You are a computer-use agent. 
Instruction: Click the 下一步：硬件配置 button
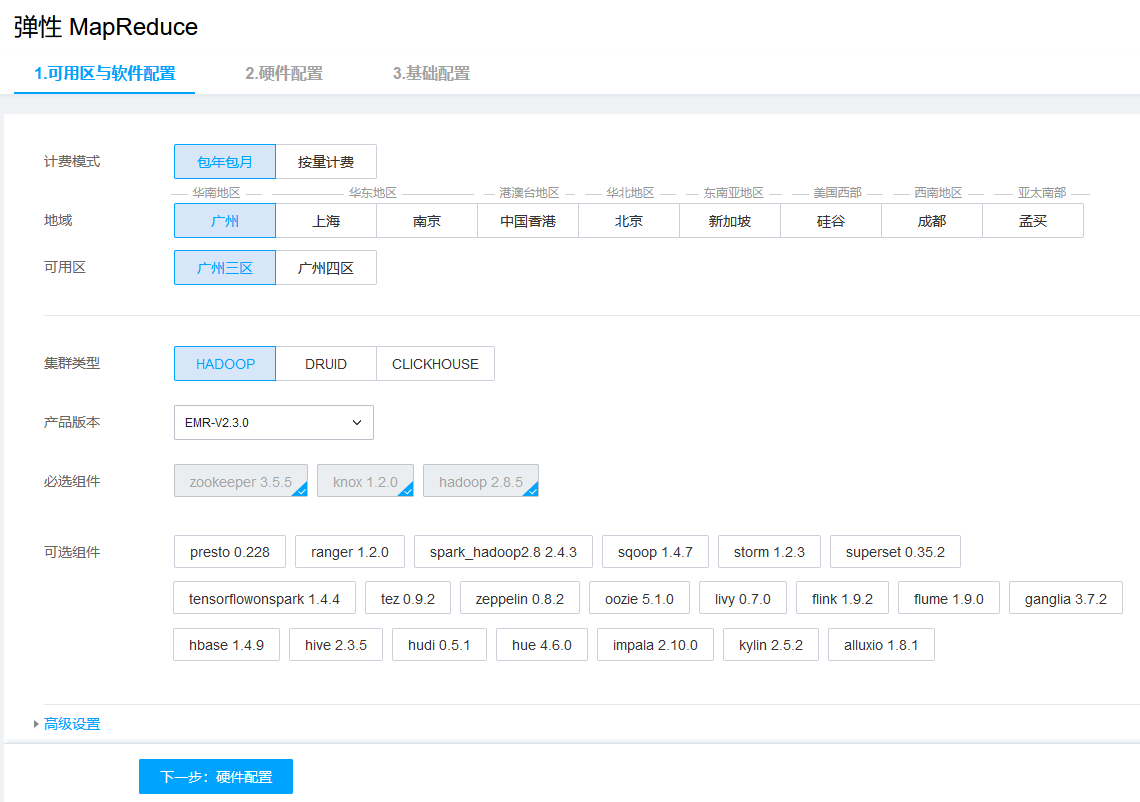point(215,776)
